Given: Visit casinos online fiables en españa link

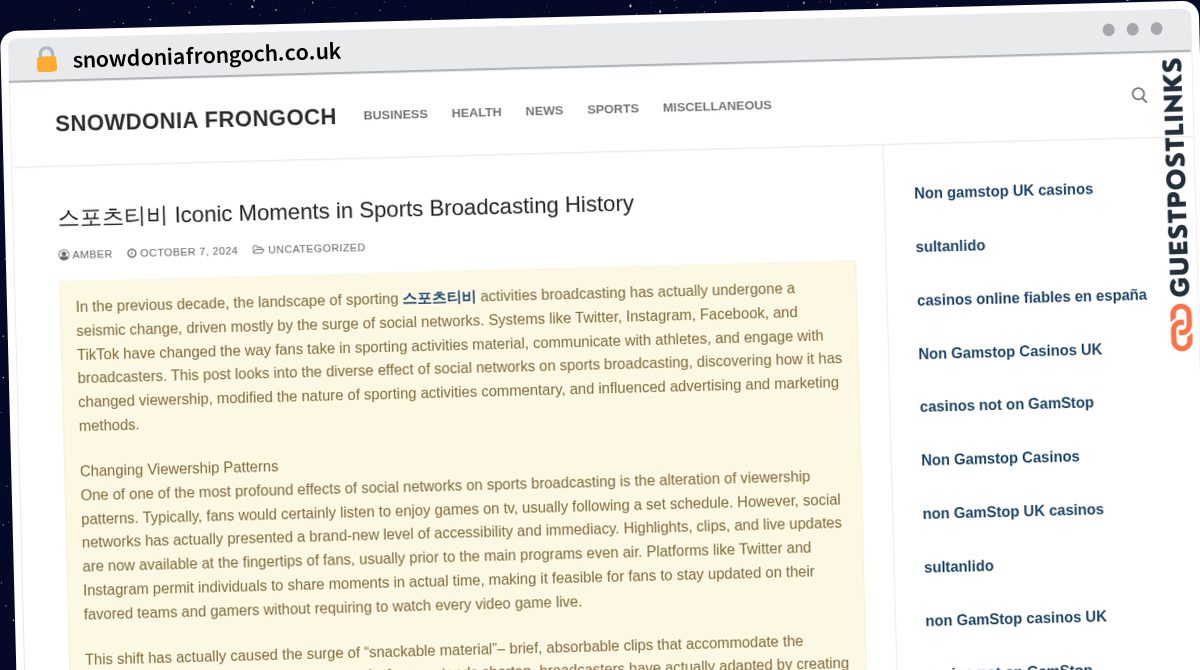Looking at the screenshot, I should pos(1032,297).
